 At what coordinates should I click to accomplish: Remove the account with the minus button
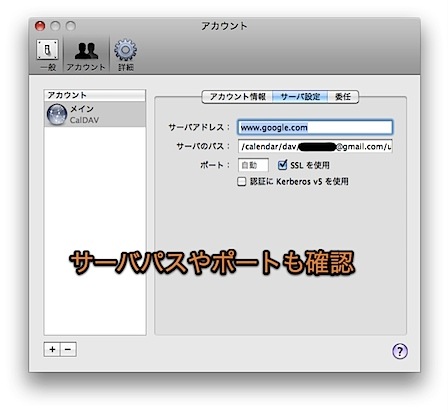click(x=68, y=349)
